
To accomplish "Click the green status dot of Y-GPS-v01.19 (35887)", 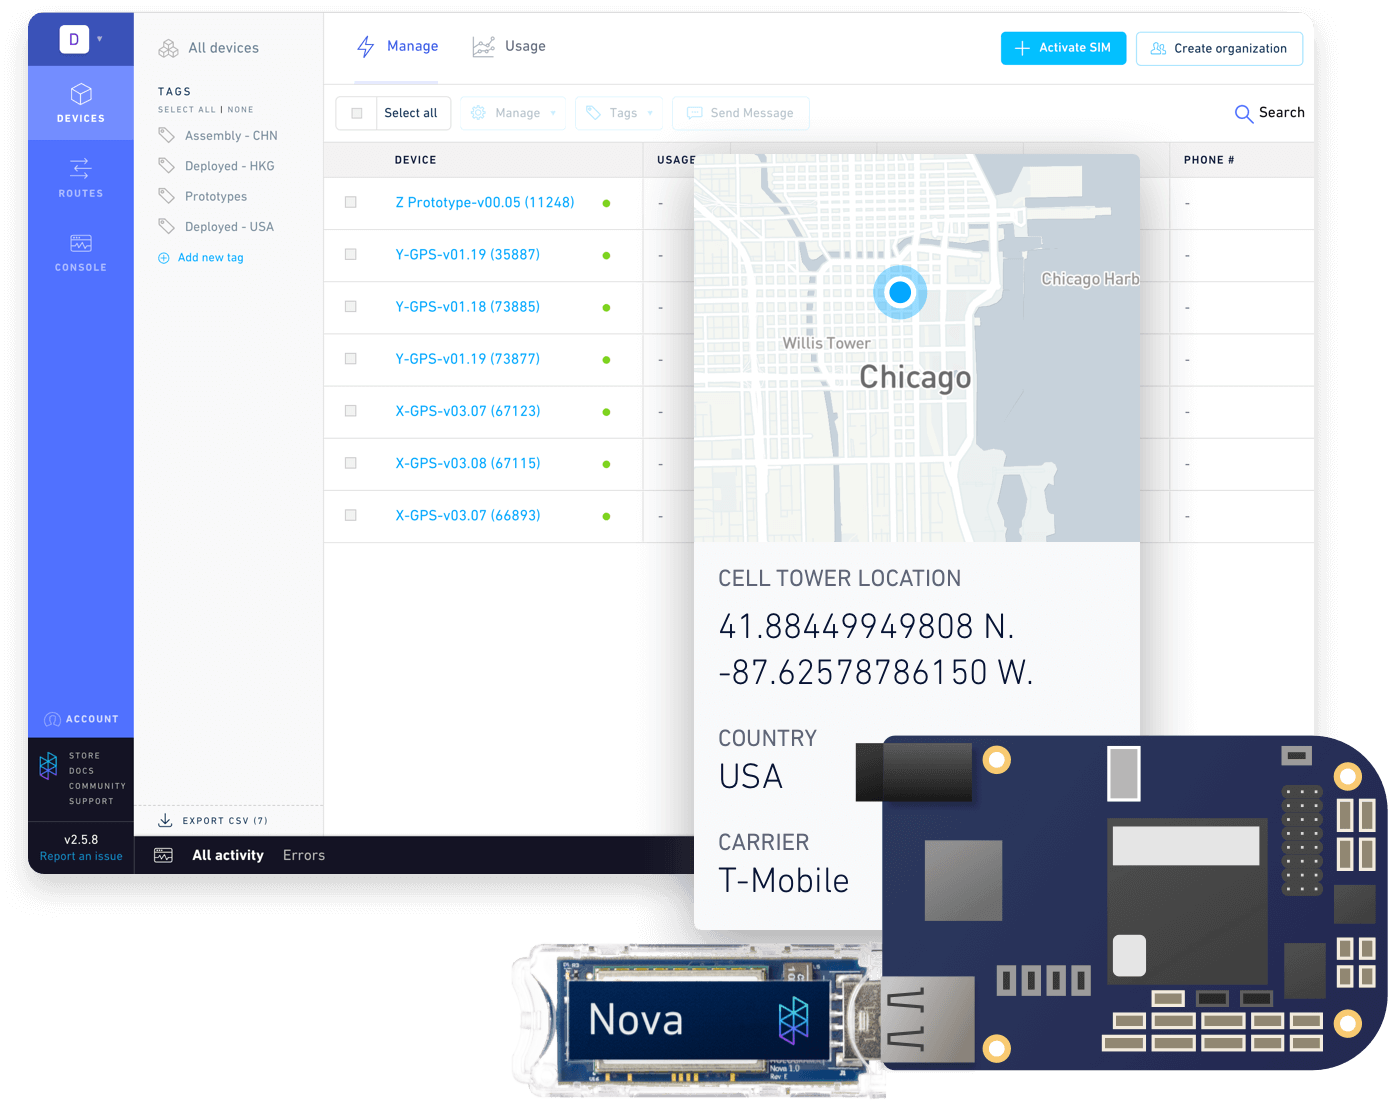I will (x=606, y=255).
